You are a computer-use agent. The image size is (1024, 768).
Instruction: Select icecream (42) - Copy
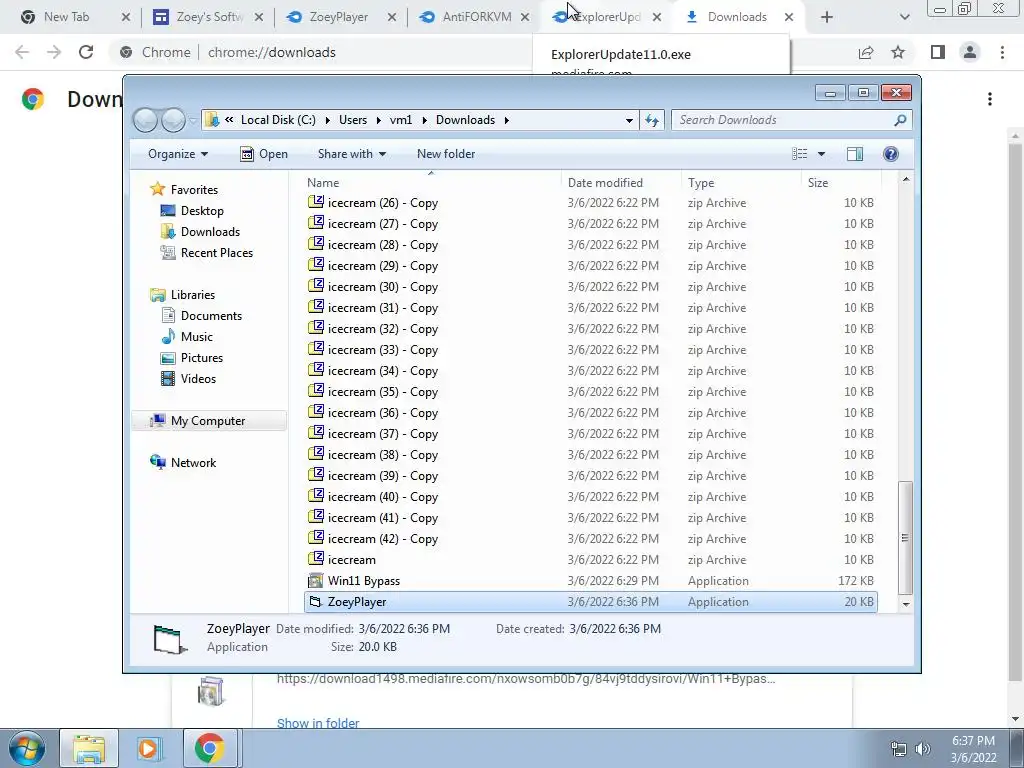[x=590, y=539]
